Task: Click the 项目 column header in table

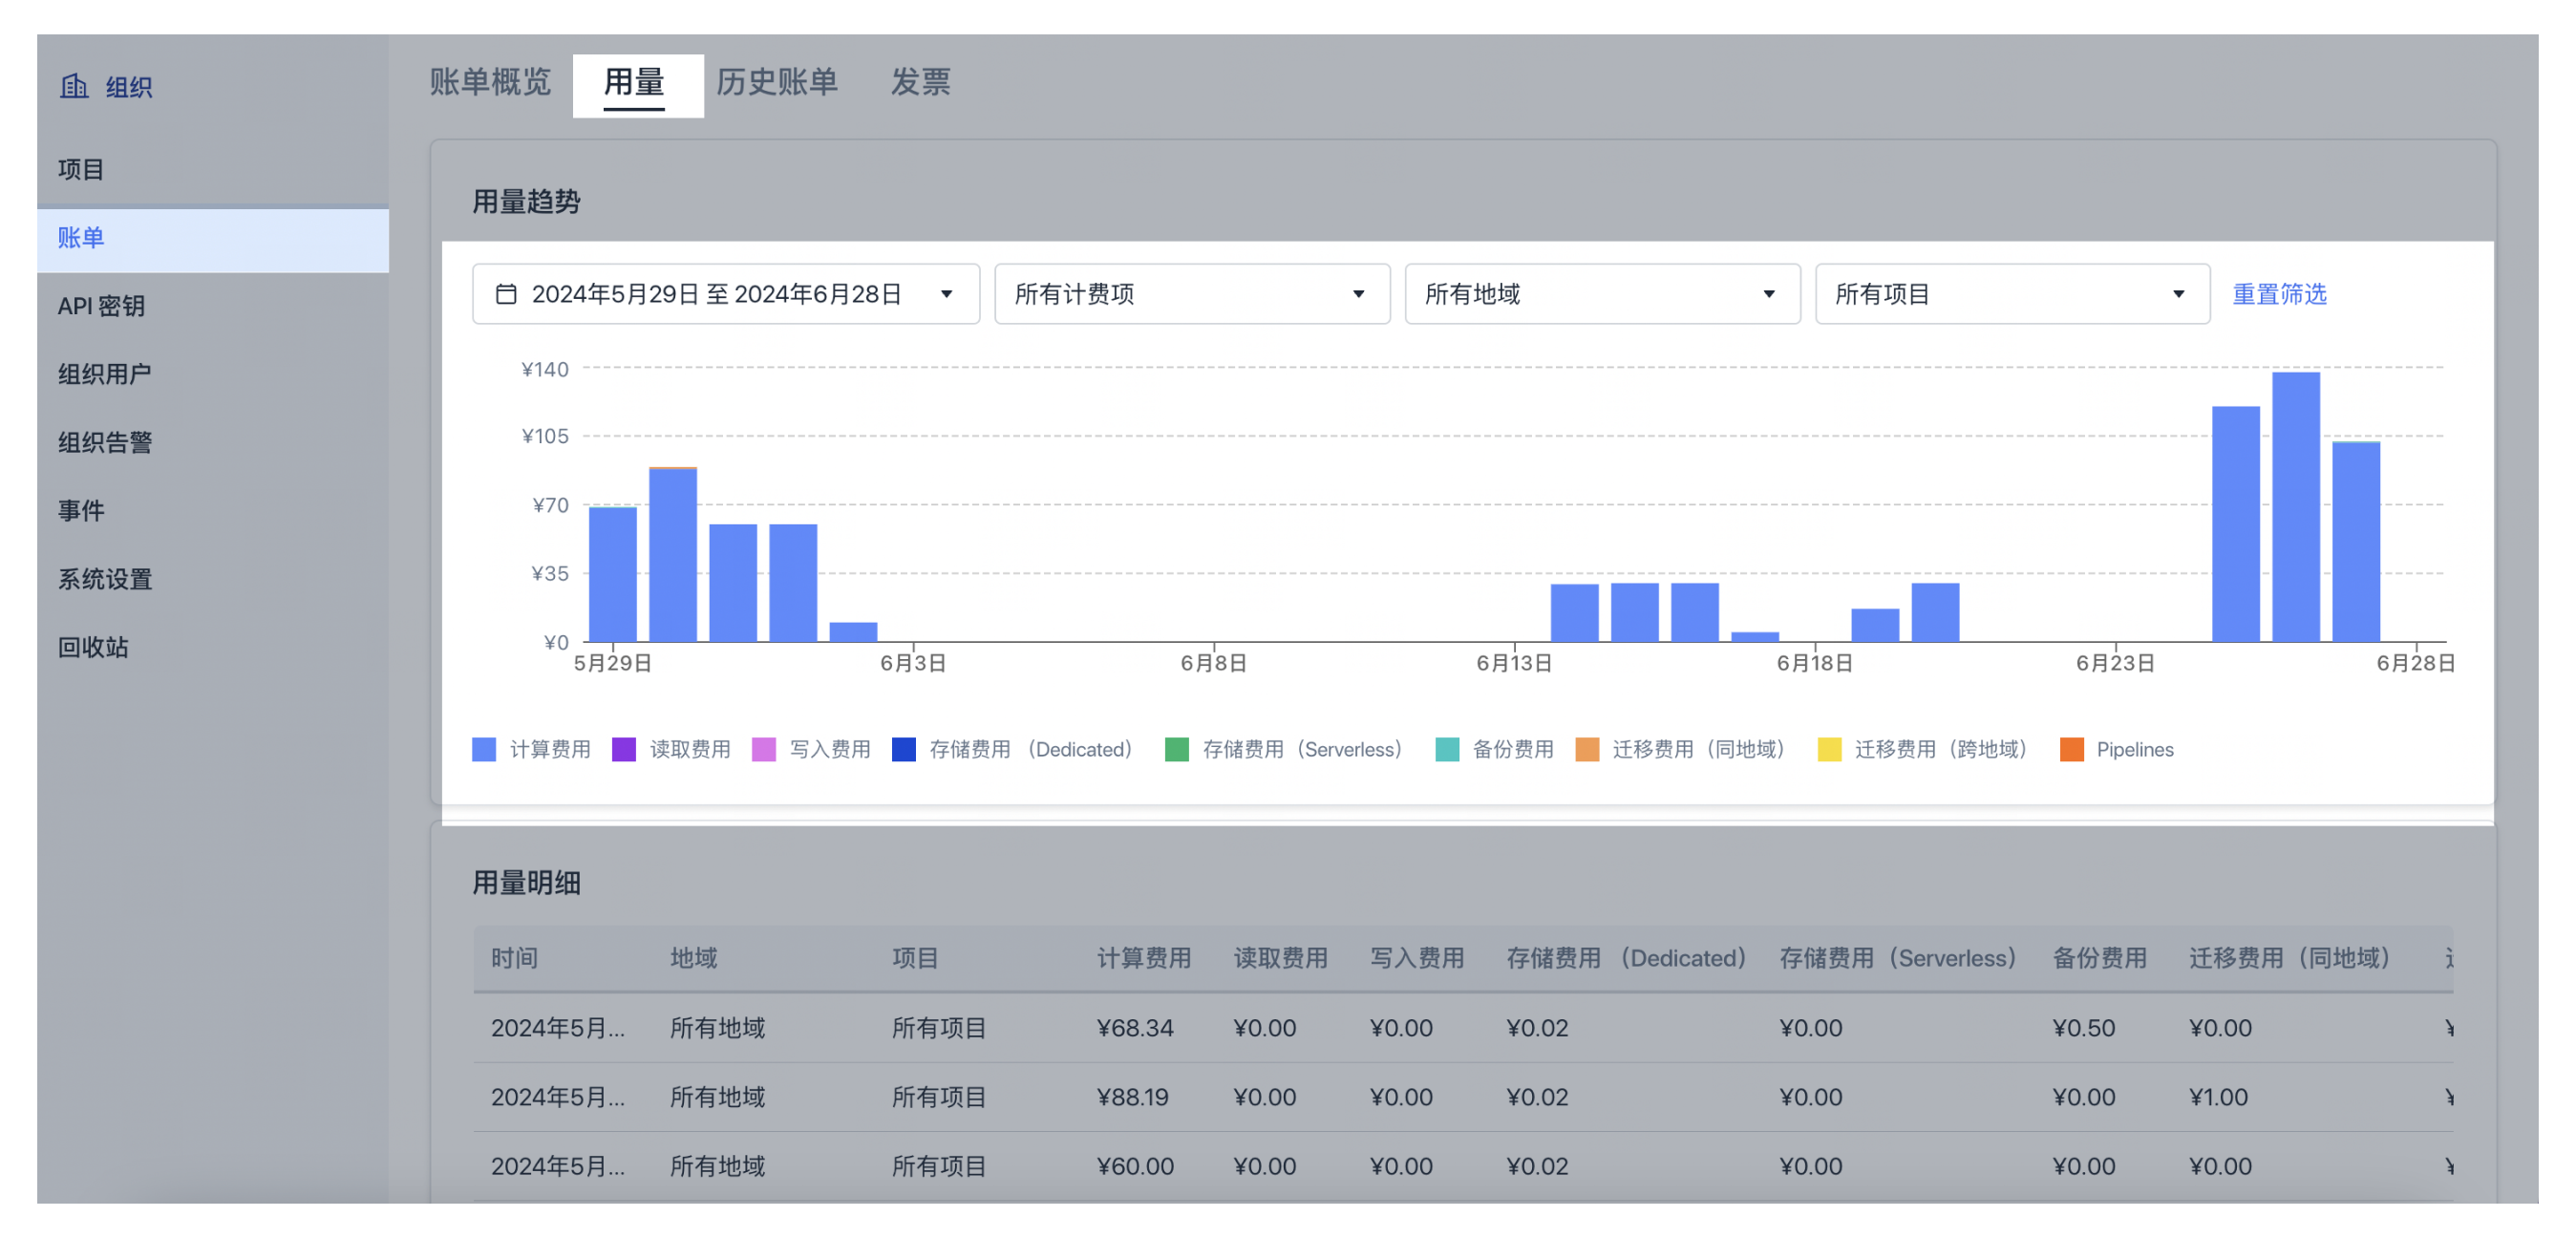Action: click(x=915, y=958)
